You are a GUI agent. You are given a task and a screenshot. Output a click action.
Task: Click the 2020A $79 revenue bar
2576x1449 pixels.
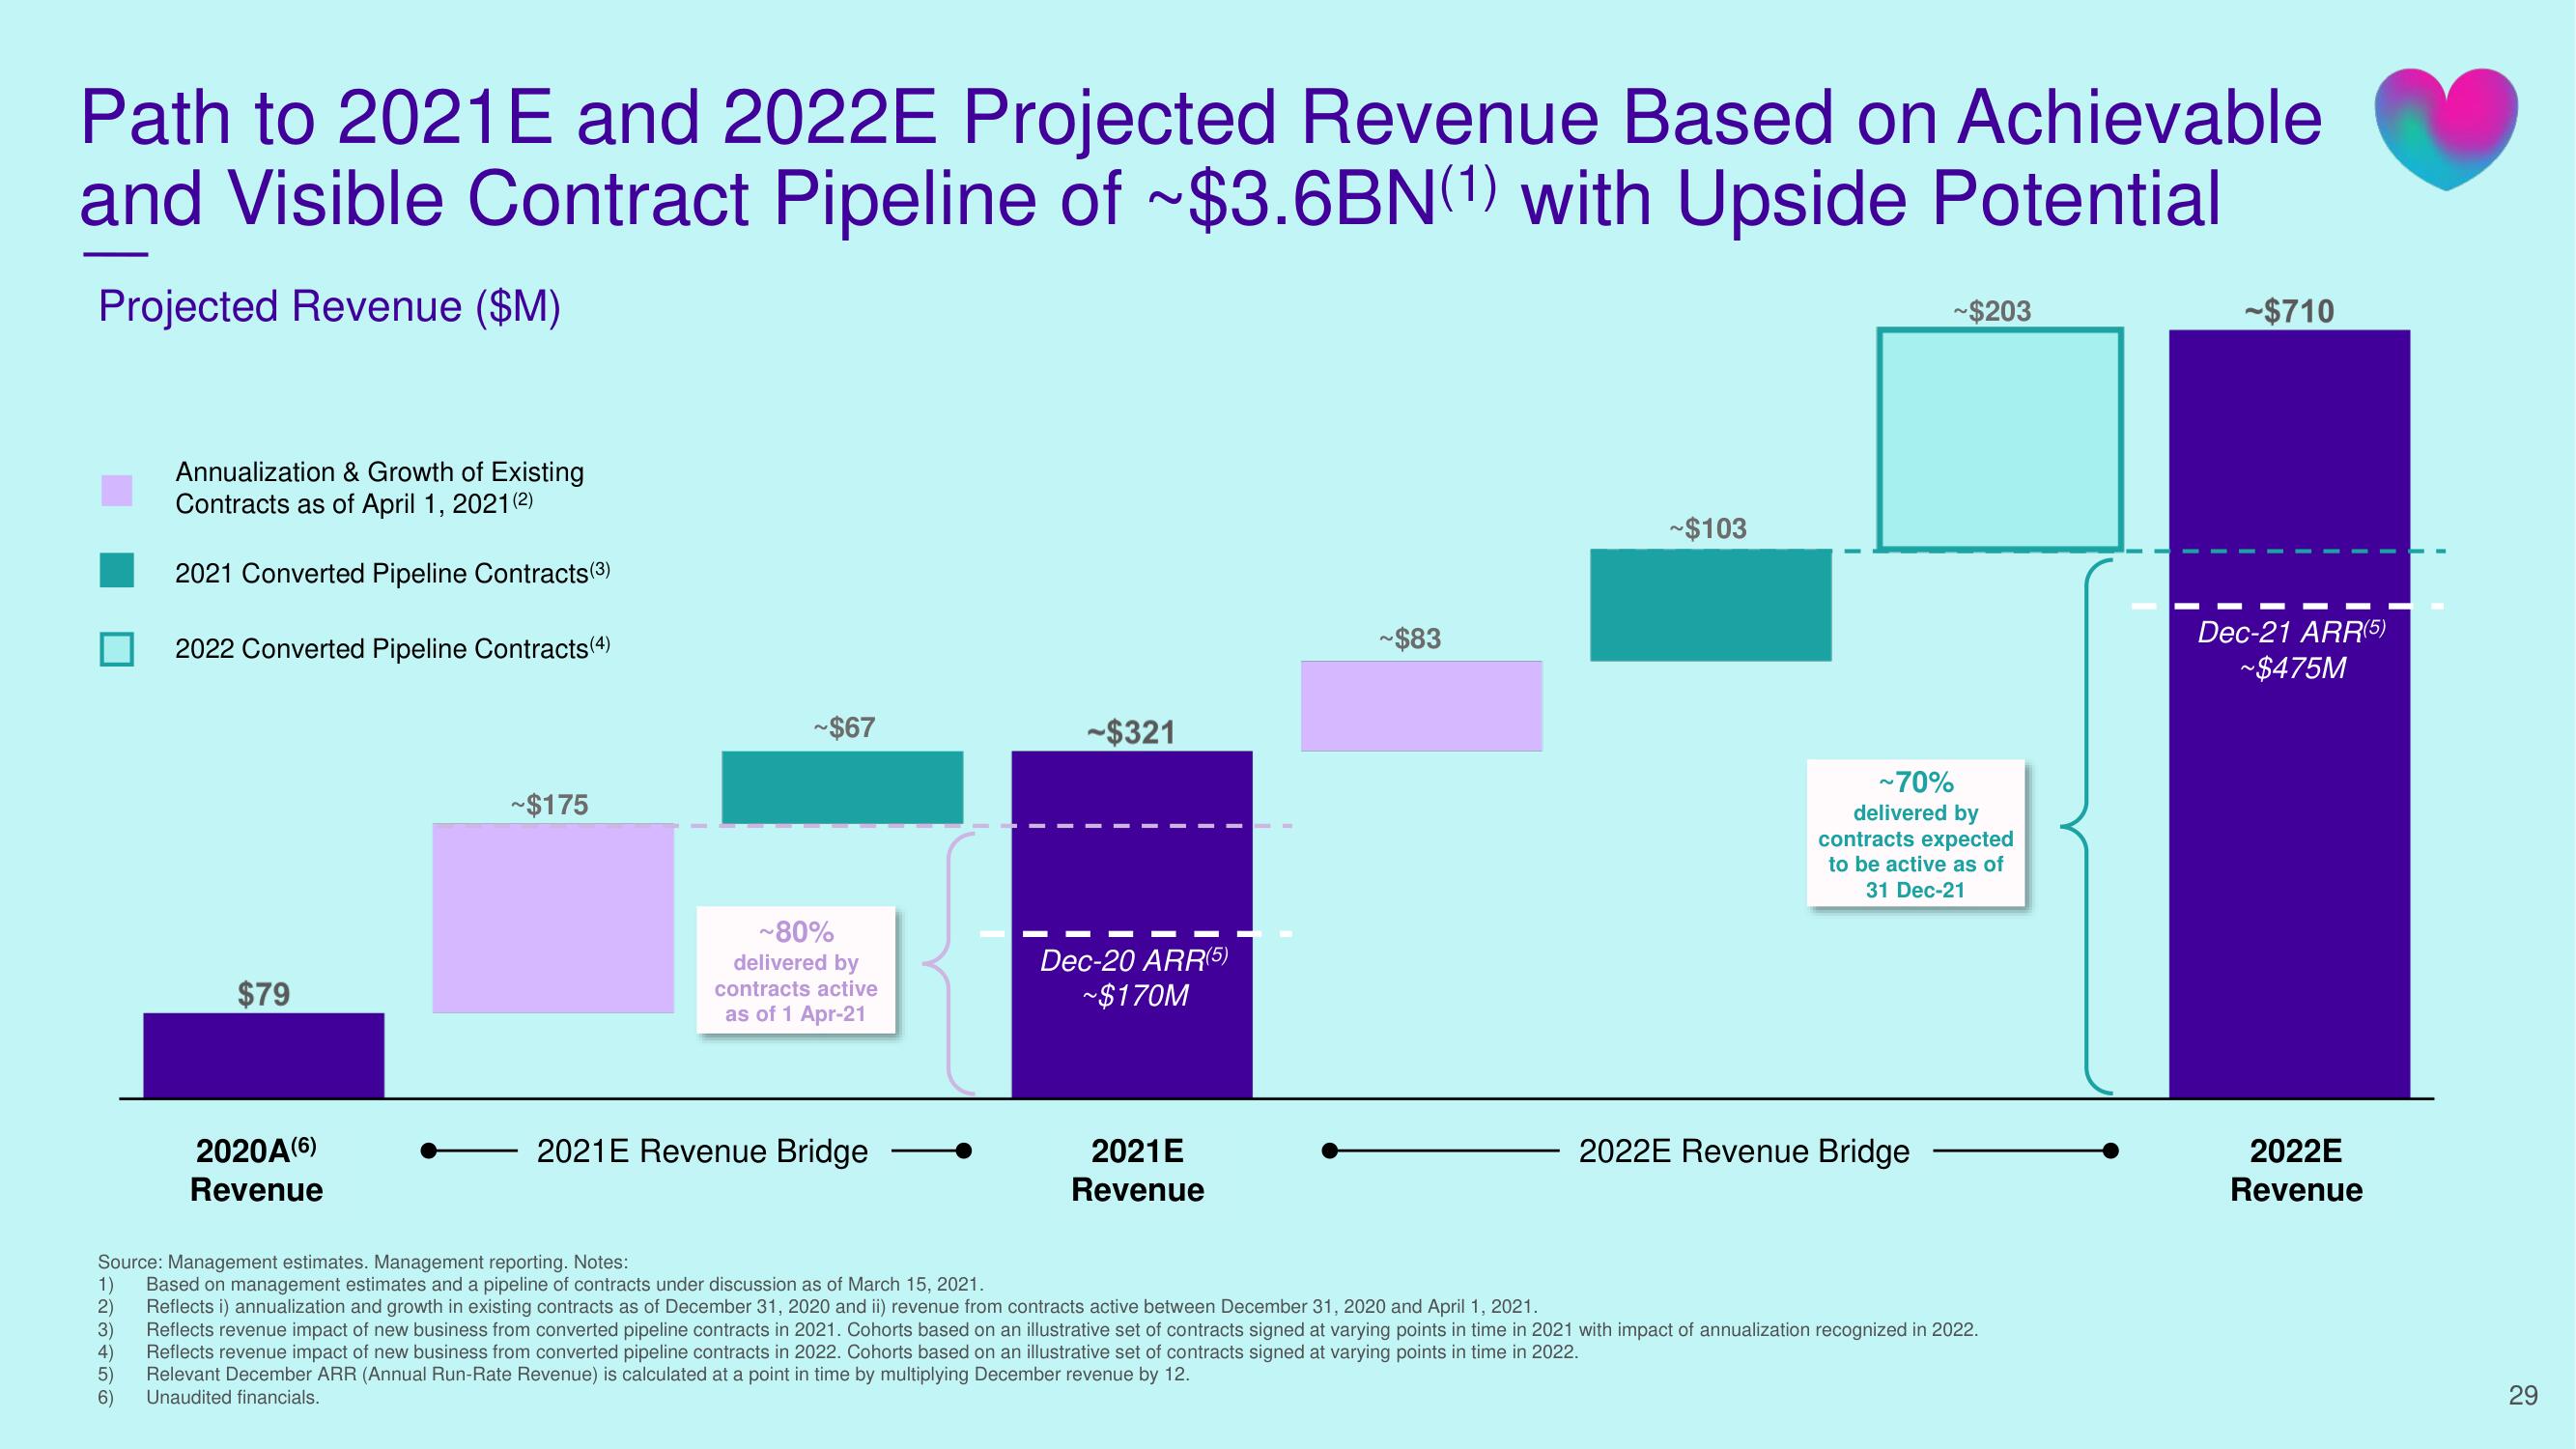(264, 1055)
